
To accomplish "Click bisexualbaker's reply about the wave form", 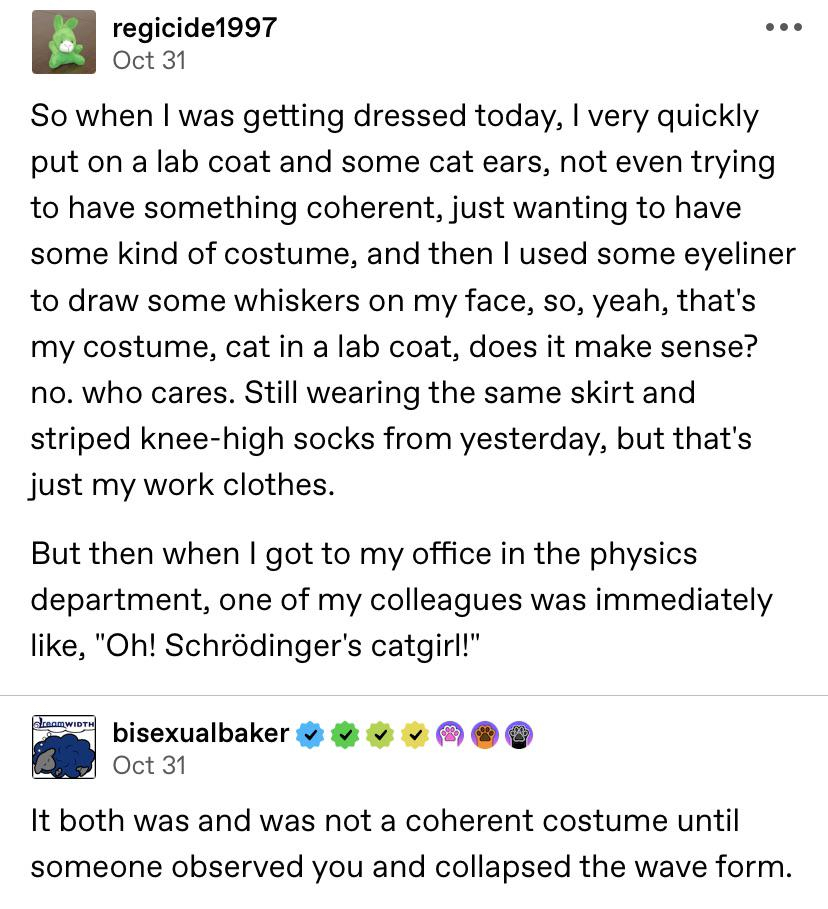I will tap(410, 843).
